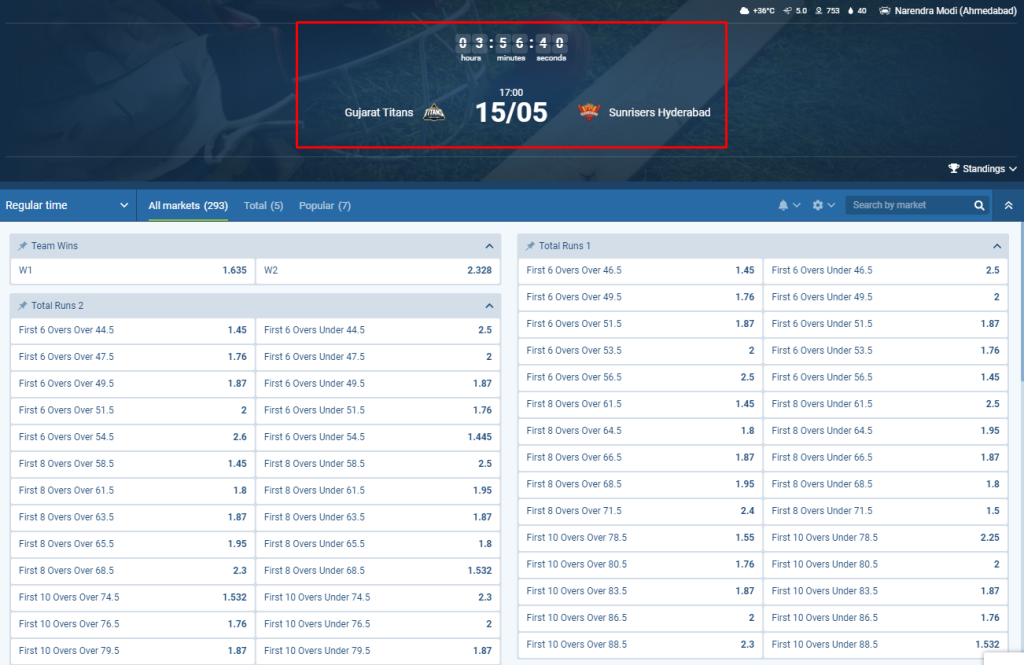Open the settings gear dropdown arrow

pyautogui.click(x=831, y=205)
